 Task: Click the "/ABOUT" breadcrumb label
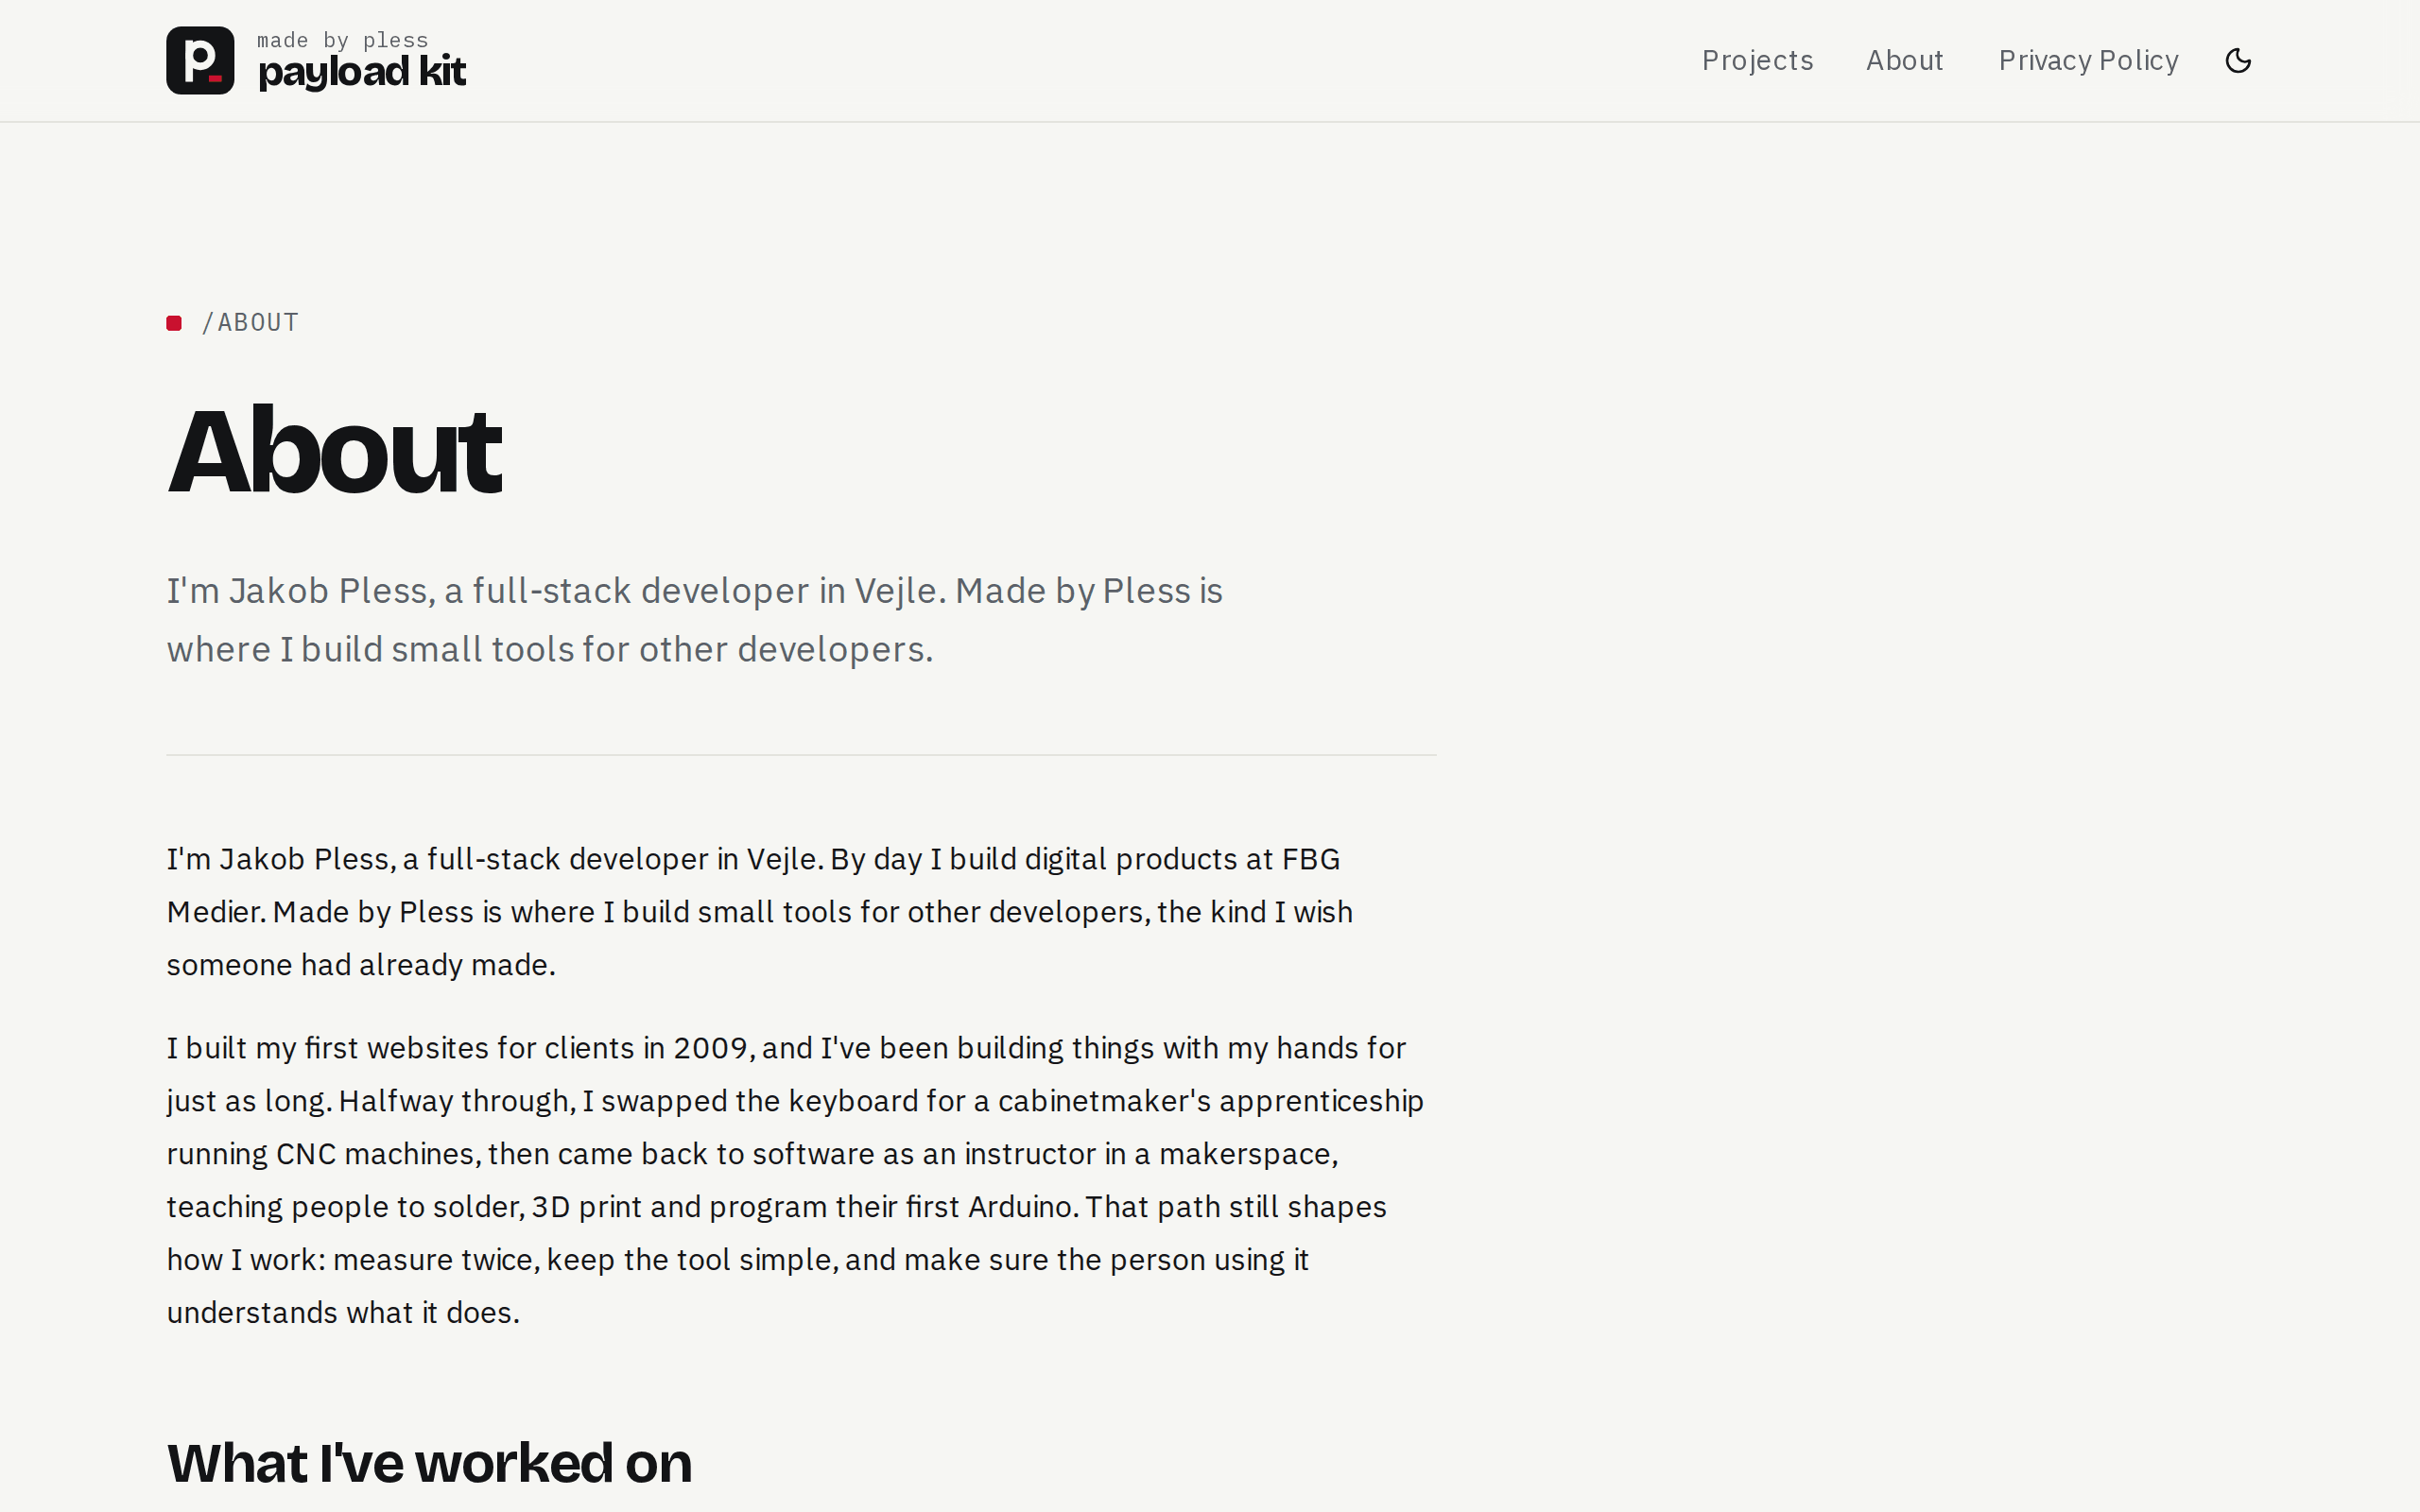(250, 323)
